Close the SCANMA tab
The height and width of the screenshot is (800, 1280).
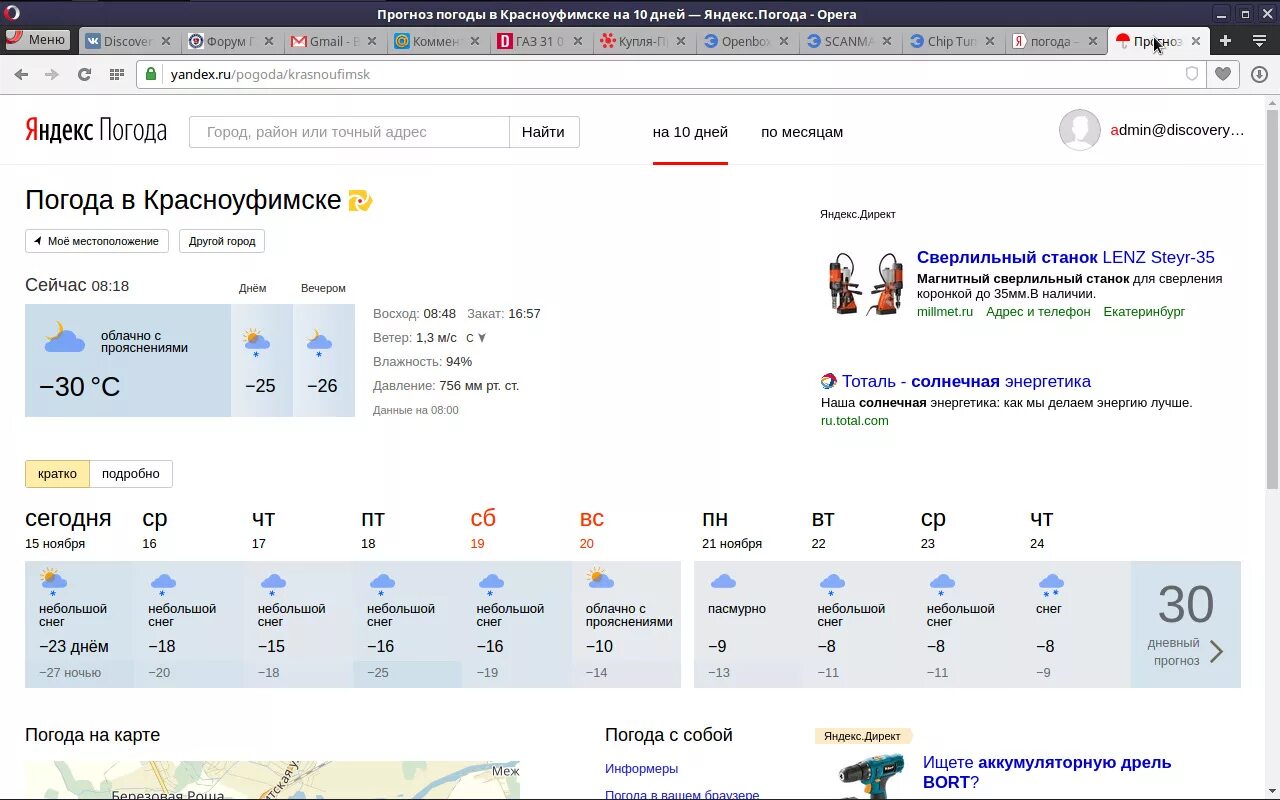pos(887,41)
